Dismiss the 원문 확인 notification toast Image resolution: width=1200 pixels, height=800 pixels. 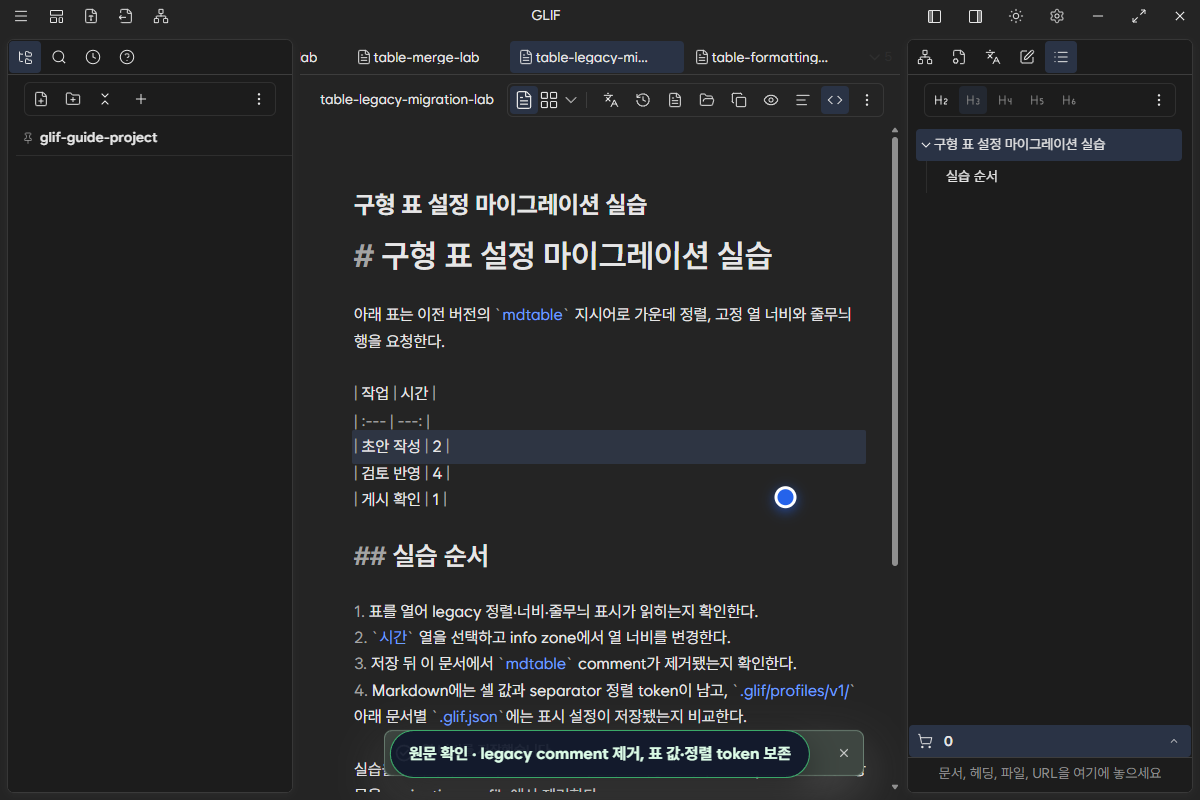point(844,753)
